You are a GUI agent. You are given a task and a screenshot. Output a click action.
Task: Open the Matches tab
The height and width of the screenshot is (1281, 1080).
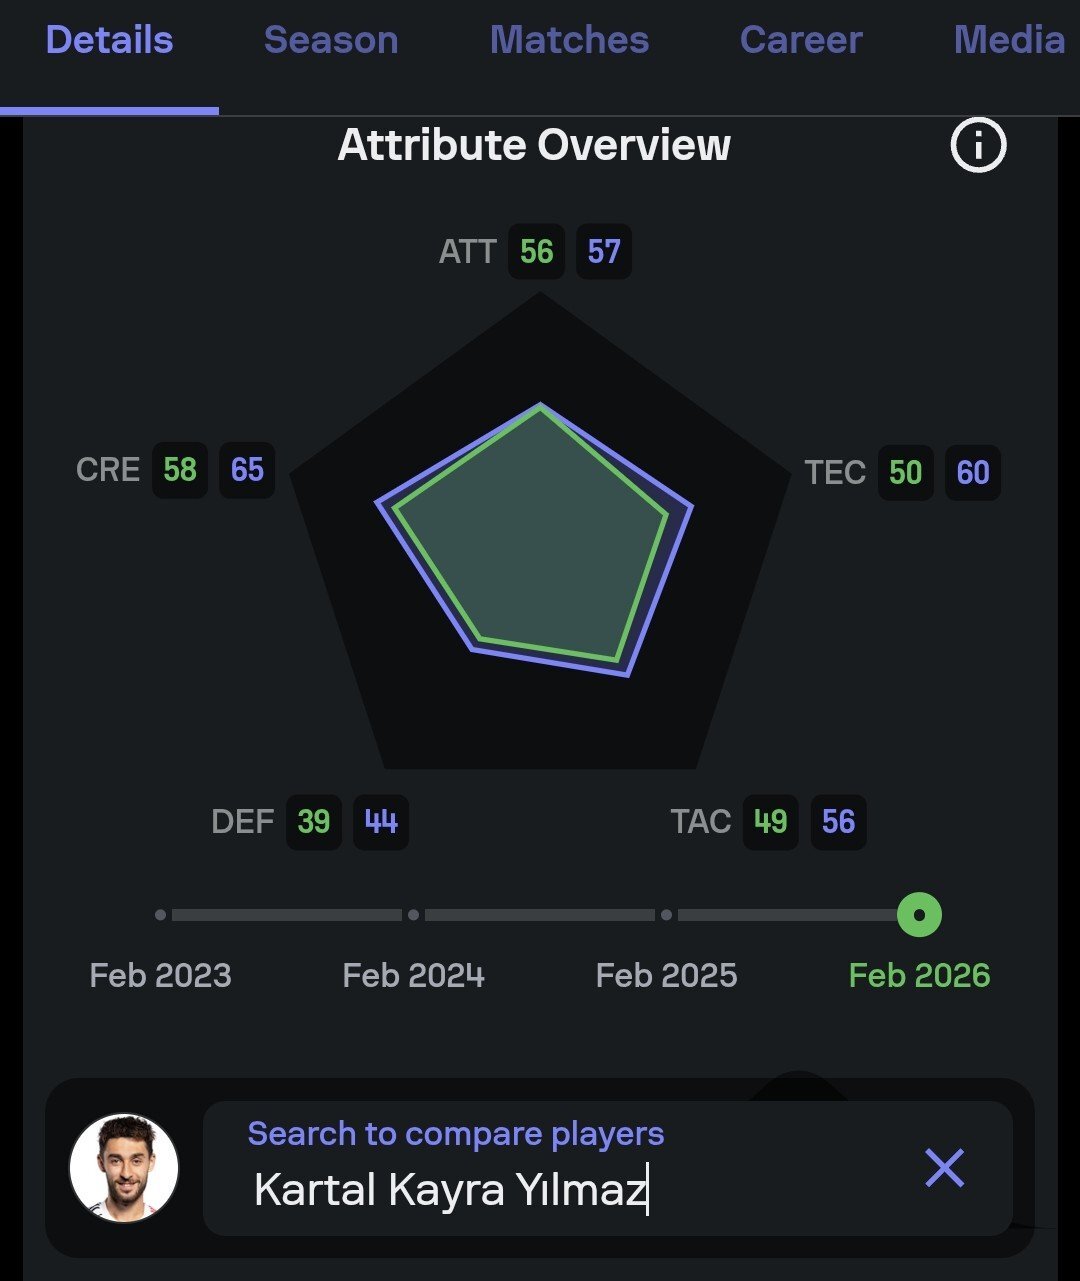point(569,41)
